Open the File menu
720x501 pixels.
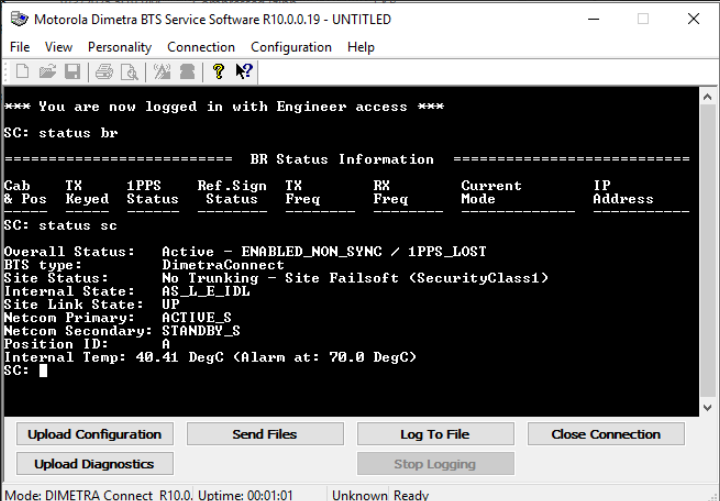(20, 47)
